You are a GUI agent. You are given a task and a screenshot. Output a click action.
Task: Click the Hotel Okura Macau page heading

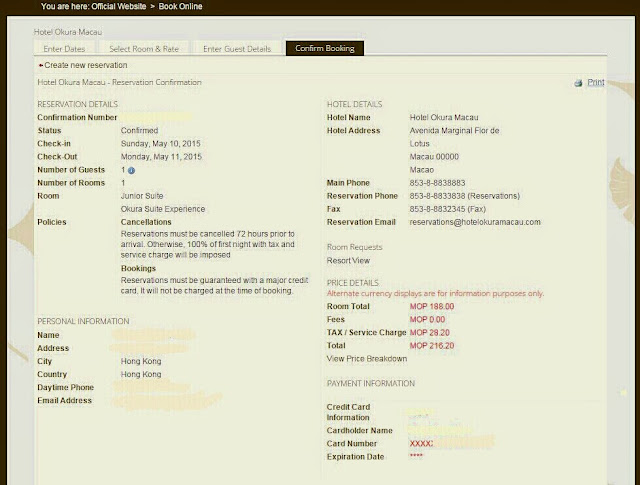[x=68, y=32]
